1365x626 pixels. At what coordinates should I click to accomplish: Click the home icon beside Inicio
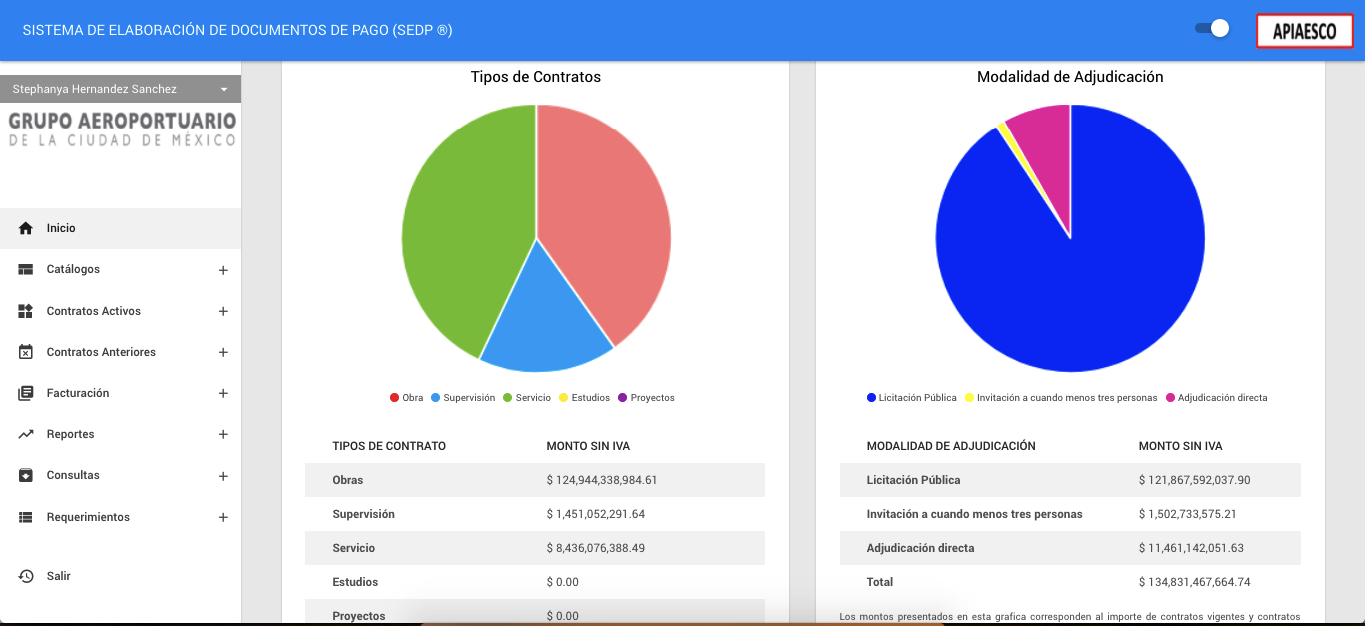(x=26, y=229)
